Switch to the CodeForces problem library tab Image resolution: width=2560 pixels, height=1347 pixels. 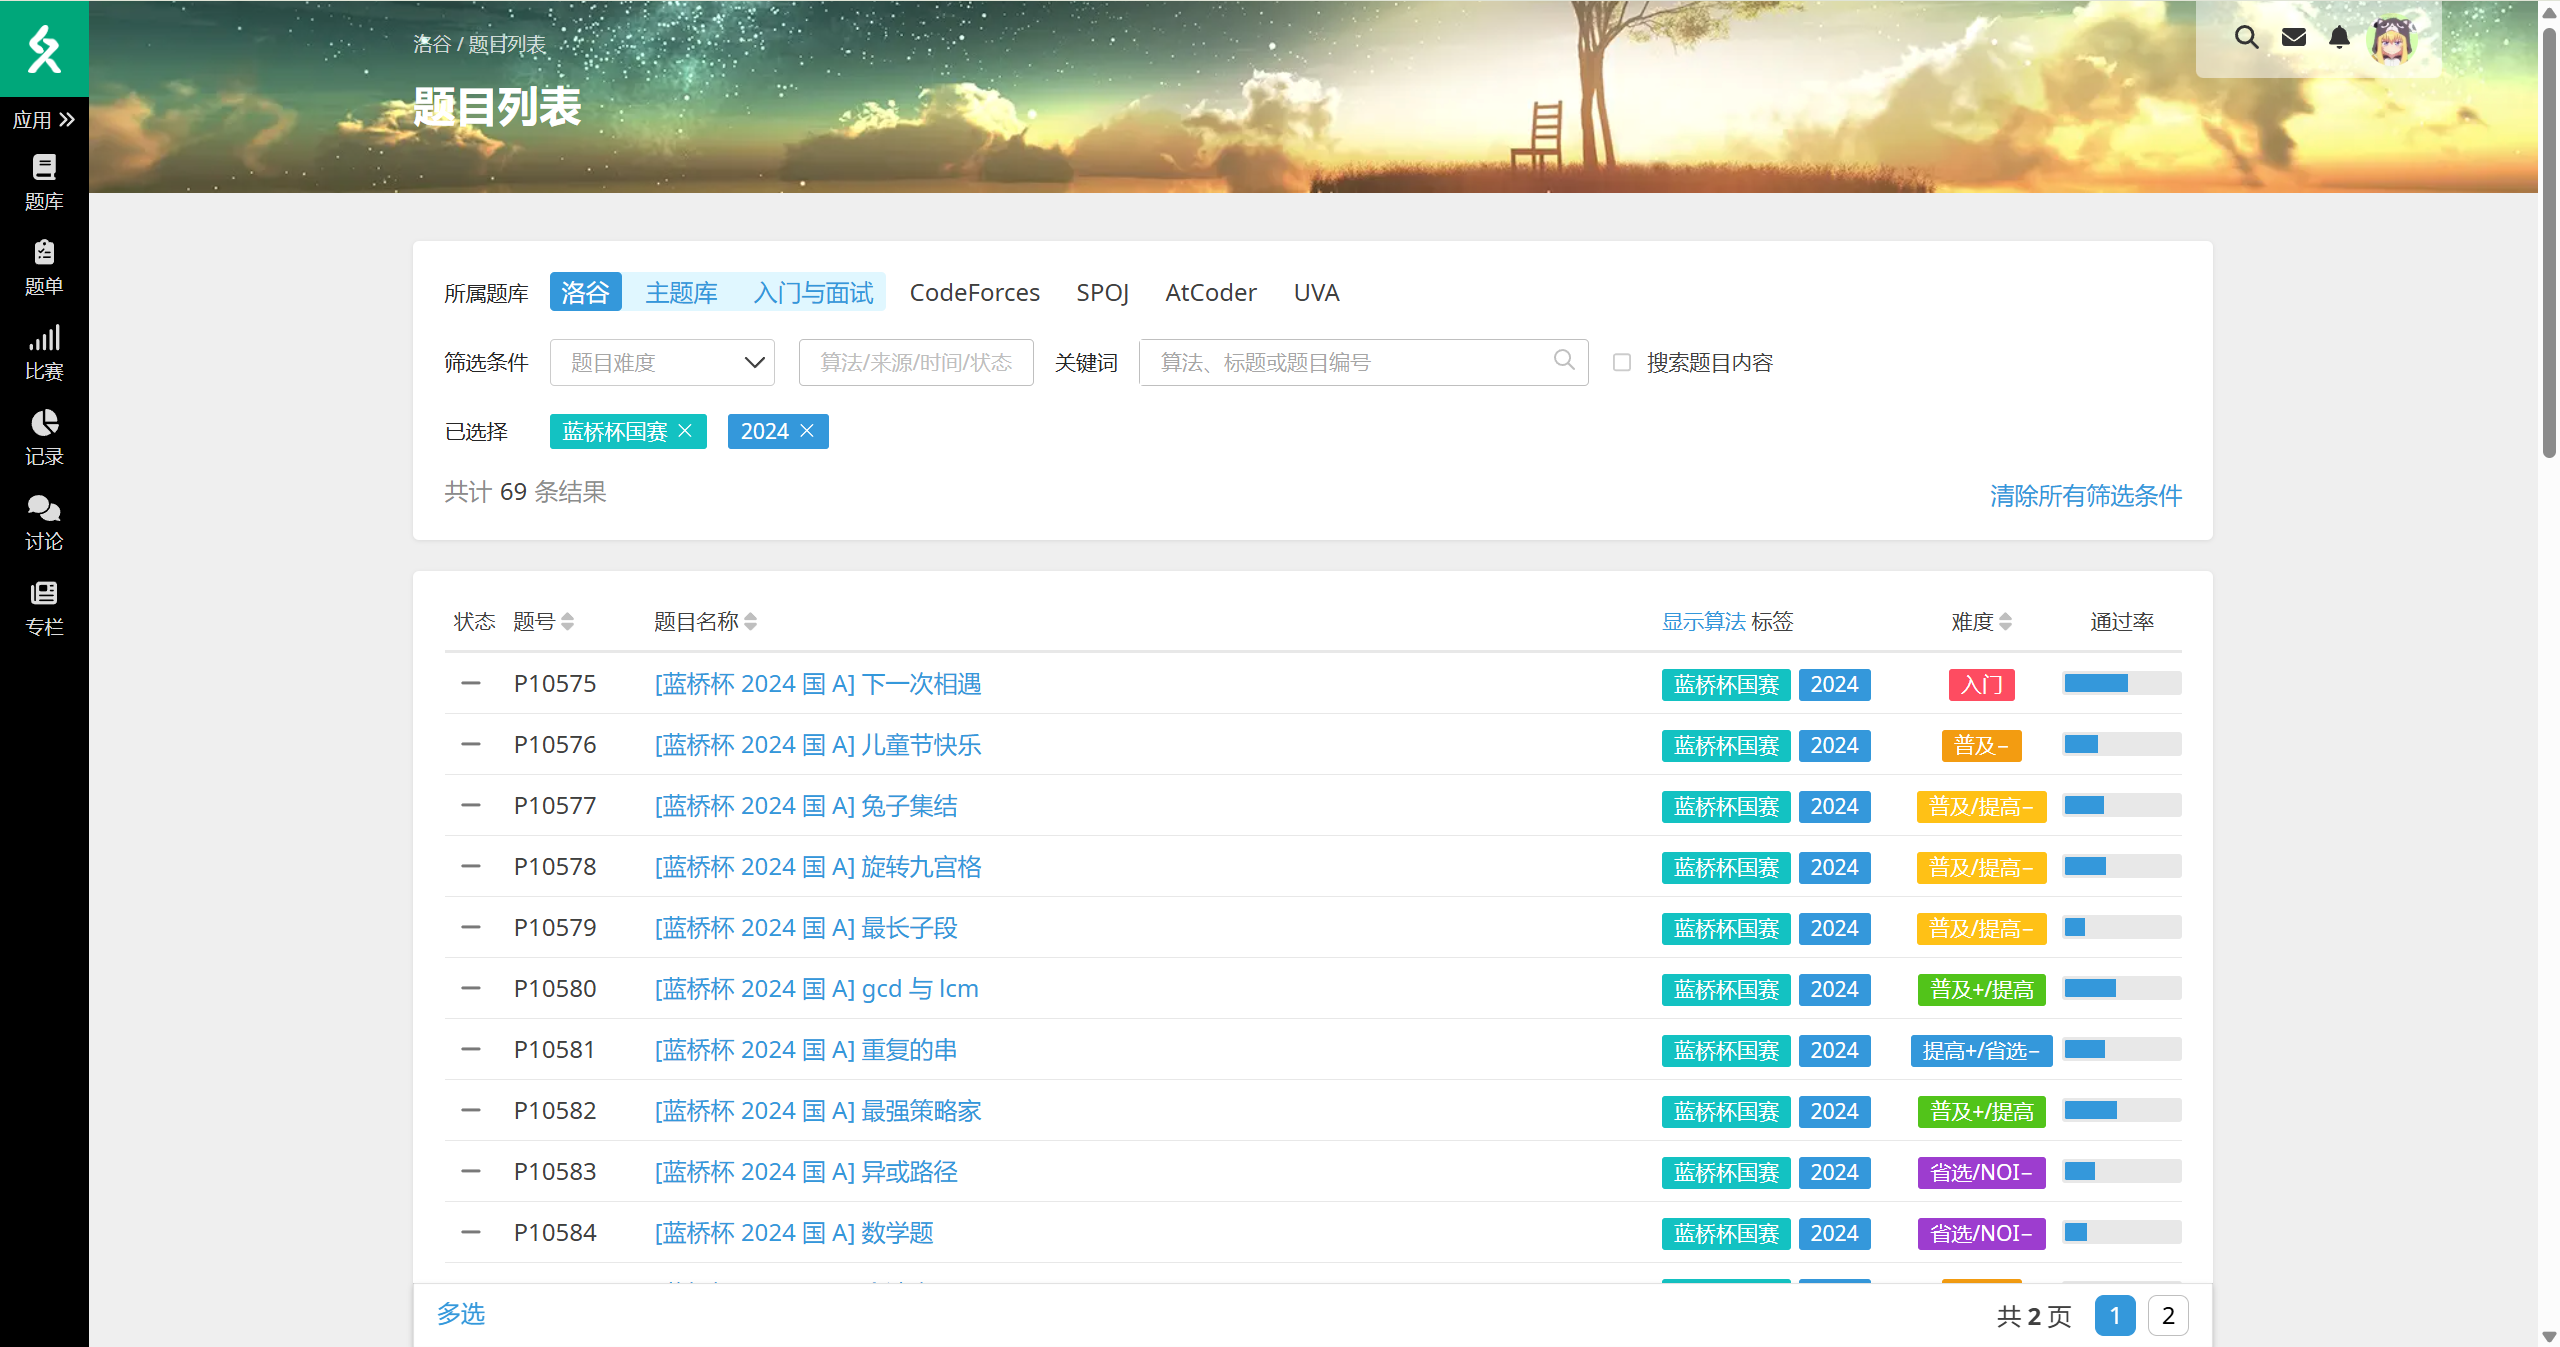point(974,292)
